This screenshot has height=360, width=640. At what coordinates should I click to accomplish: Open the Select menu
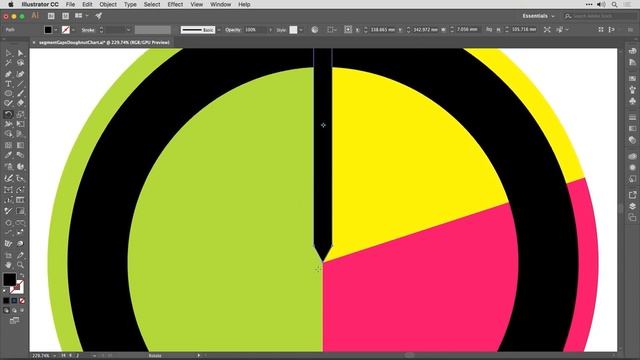click(x=152, y=4)
